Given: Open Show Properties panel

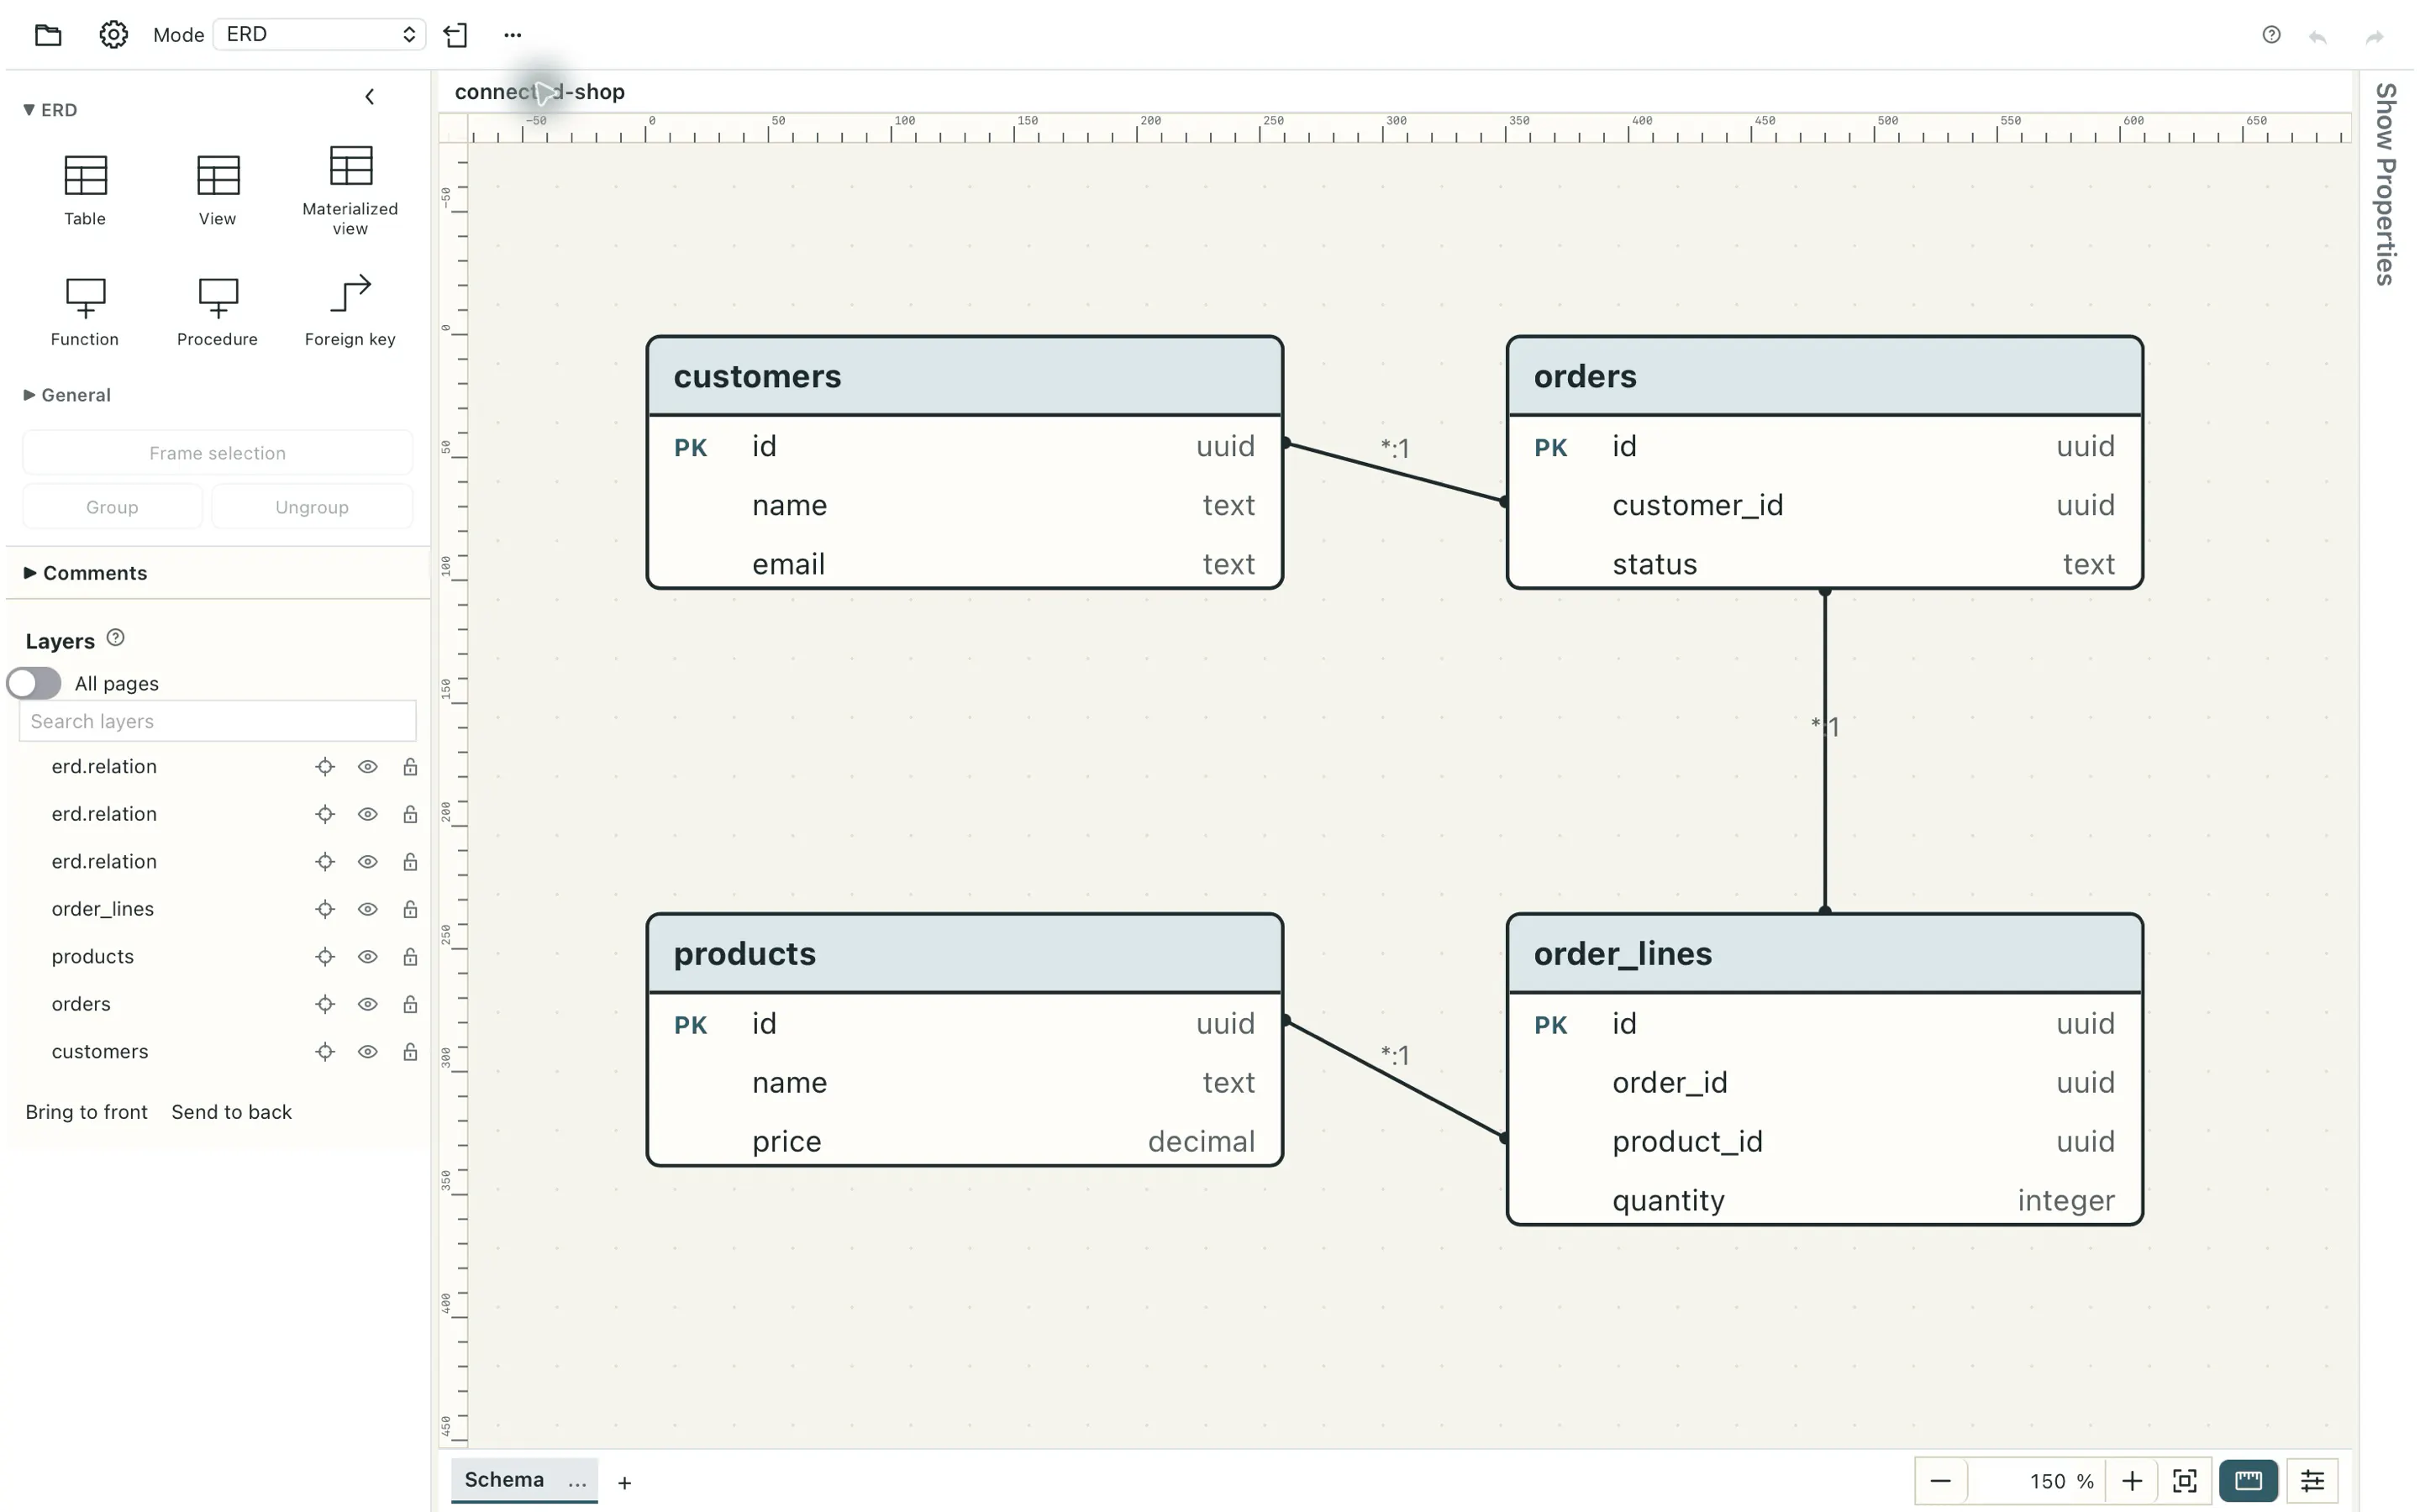Looking at the screenshot, I should tap(2386, 184).
